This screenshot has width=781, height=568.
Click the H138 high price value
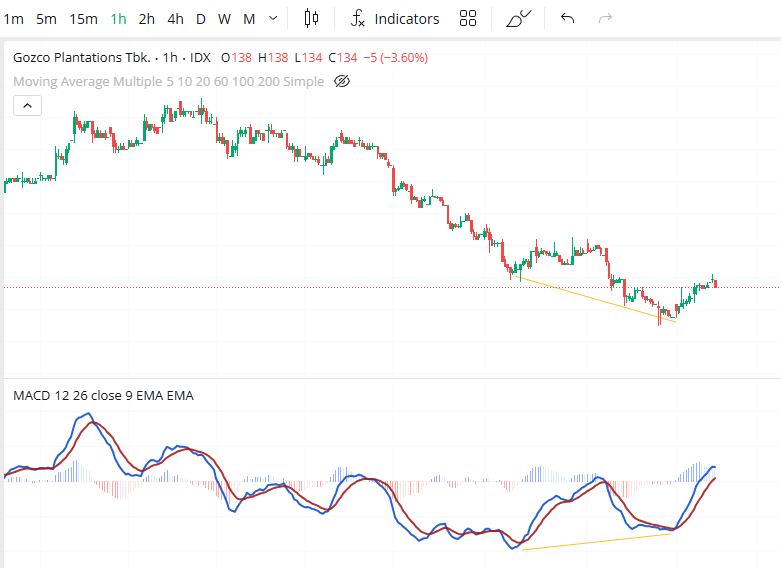pyautogui.click(x=273, y=58)
